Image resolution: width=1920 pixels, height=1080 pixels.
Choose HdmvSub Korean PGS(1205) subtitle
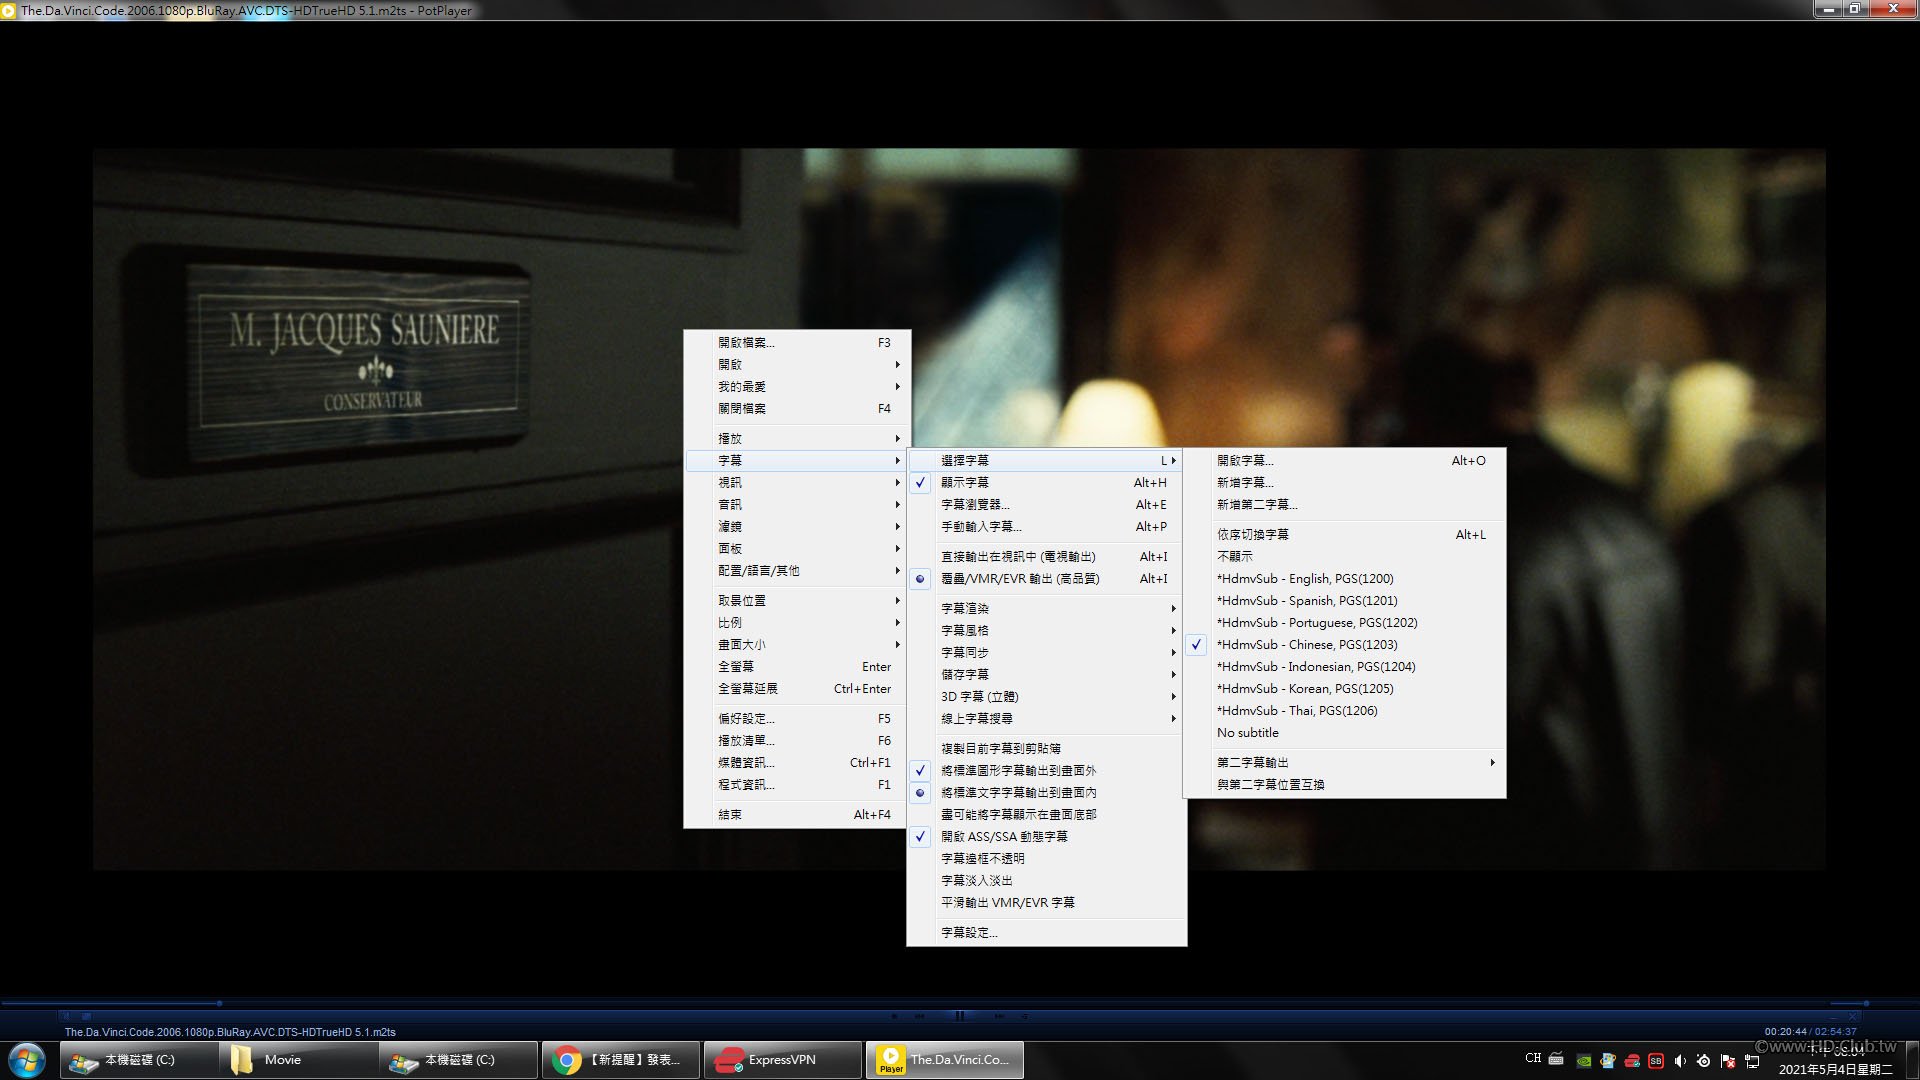pos(1344,689)
